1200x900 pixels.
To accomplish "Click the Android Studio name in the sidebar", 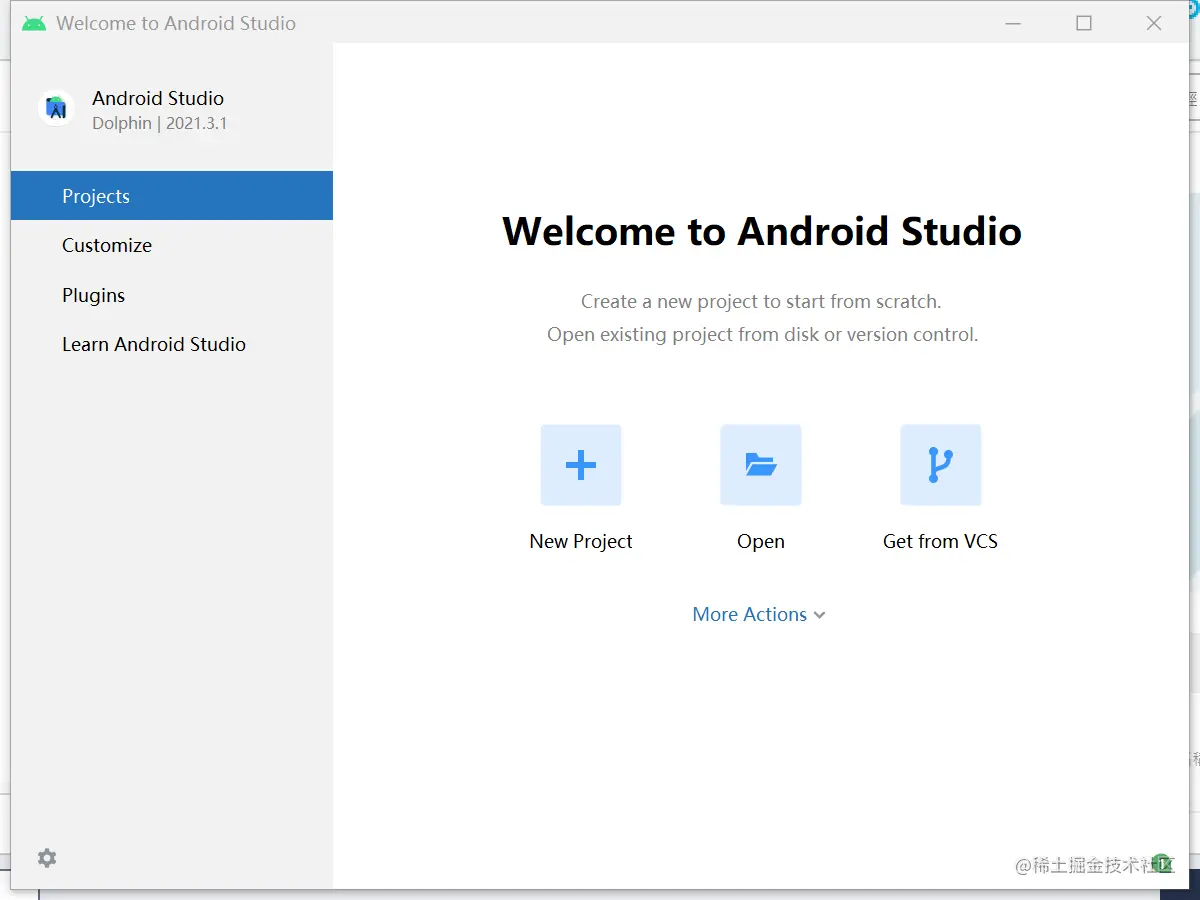I will tap(158, 98).
